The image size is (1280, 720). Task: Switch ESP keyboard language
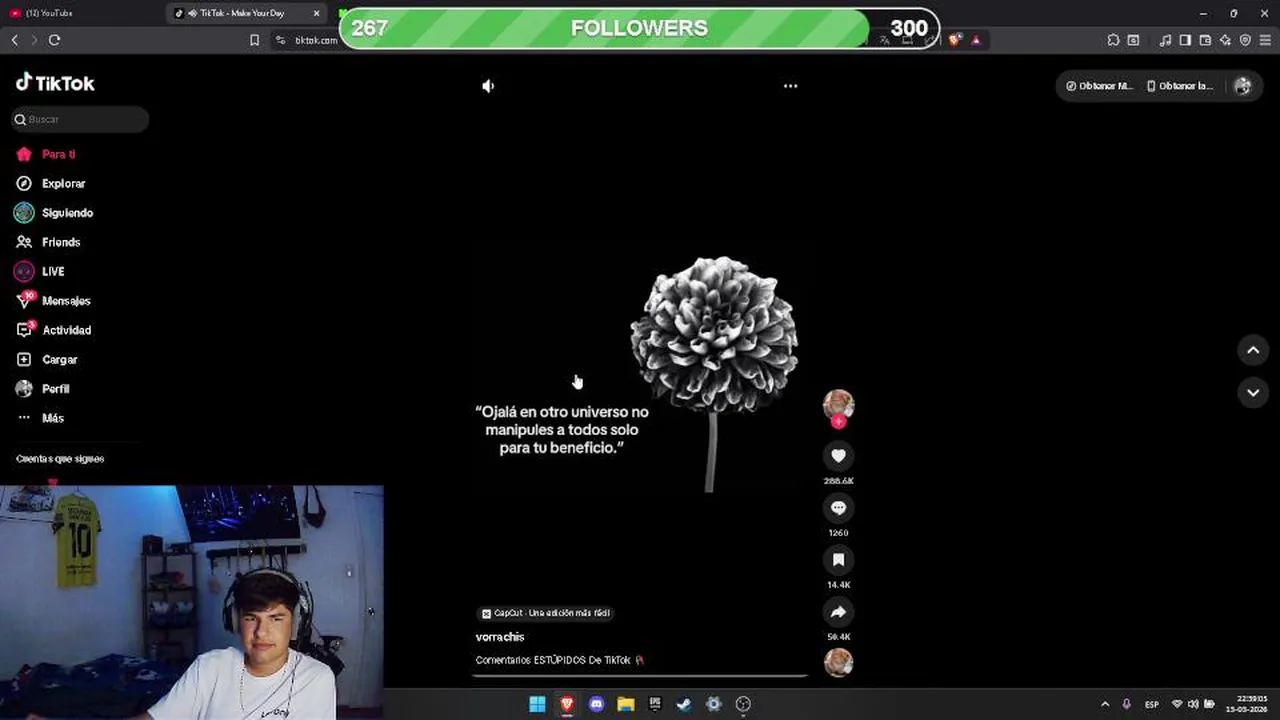[x=1152, y=704]
